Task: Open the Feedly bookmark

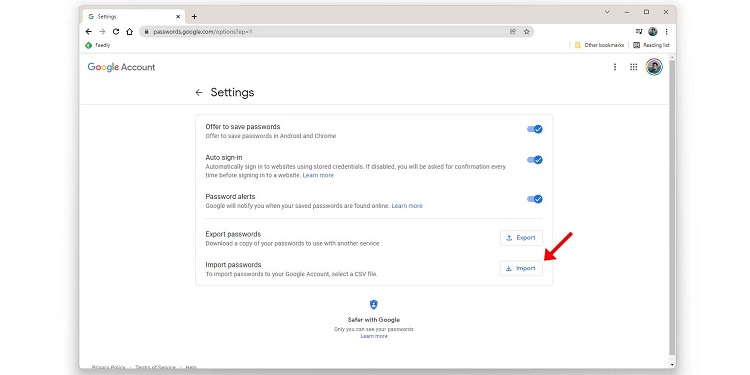Action: [x=98, y=45]
